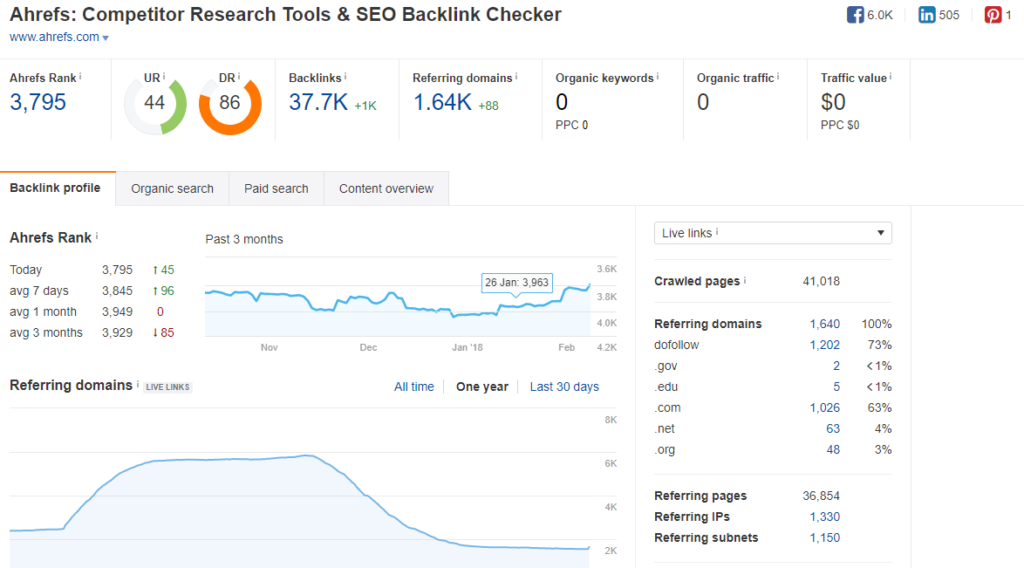
Task: Open the 1,202 dofollow domains count
Action: tap(825, 345)
